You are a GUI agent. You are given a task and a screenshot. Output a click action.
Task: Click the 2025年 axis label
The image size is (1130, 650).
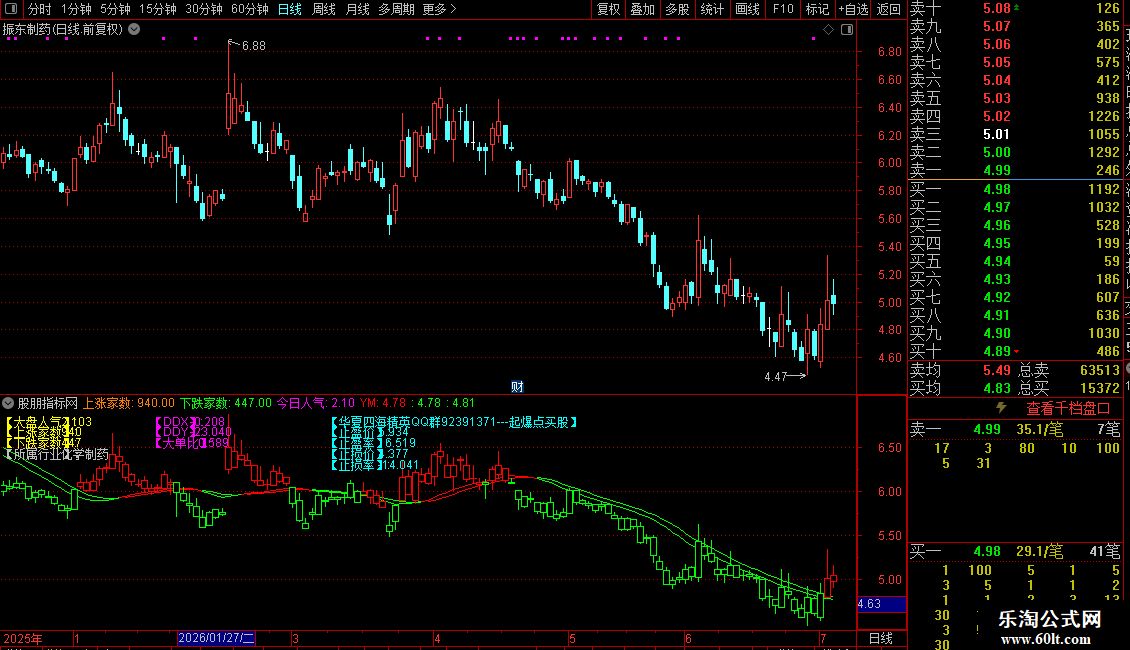point(22,638)
